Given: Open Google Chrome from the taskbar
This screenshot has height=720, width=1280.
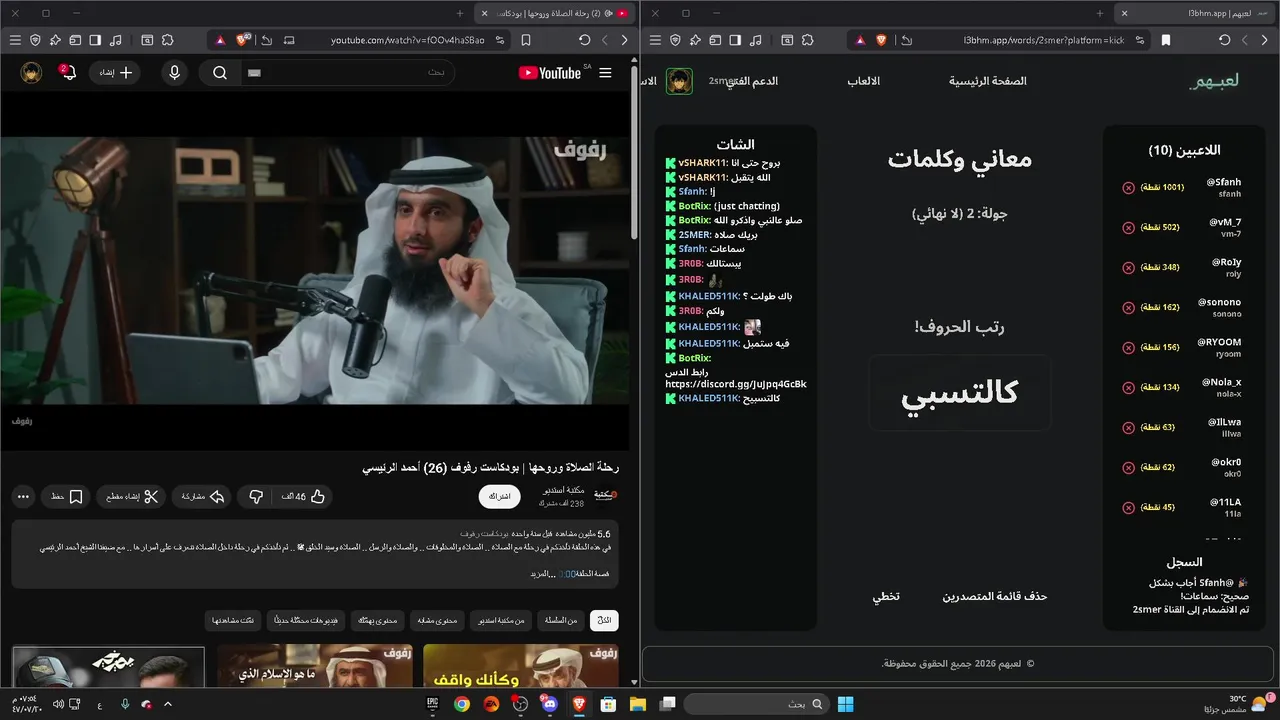Looking at the screenshot, I should click(x=462, y=704).
